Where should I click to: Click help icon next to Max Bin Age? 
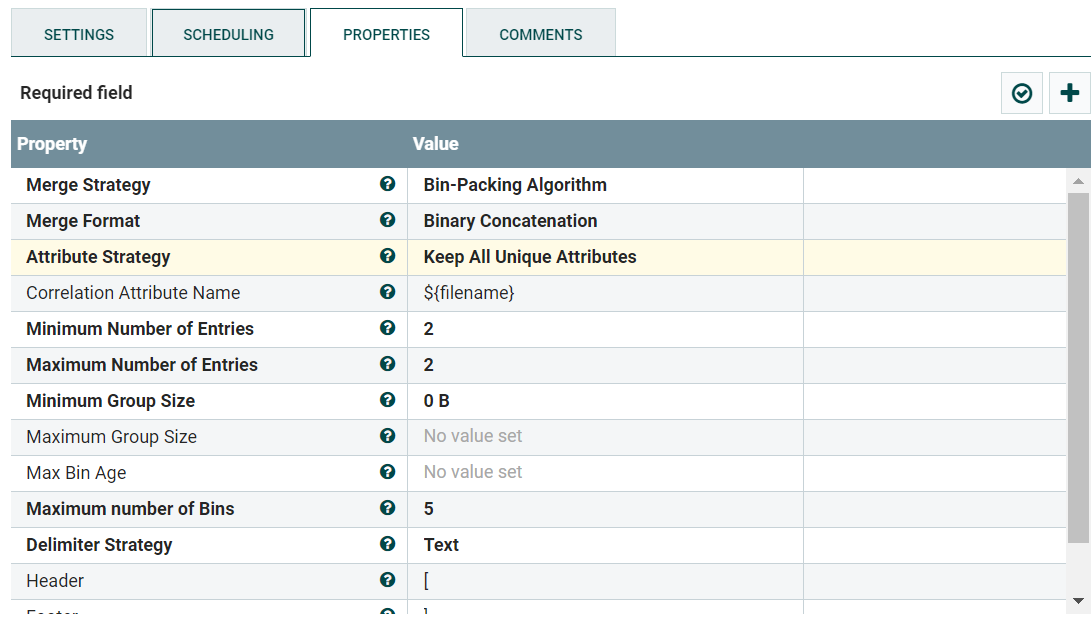click(387, 471)
